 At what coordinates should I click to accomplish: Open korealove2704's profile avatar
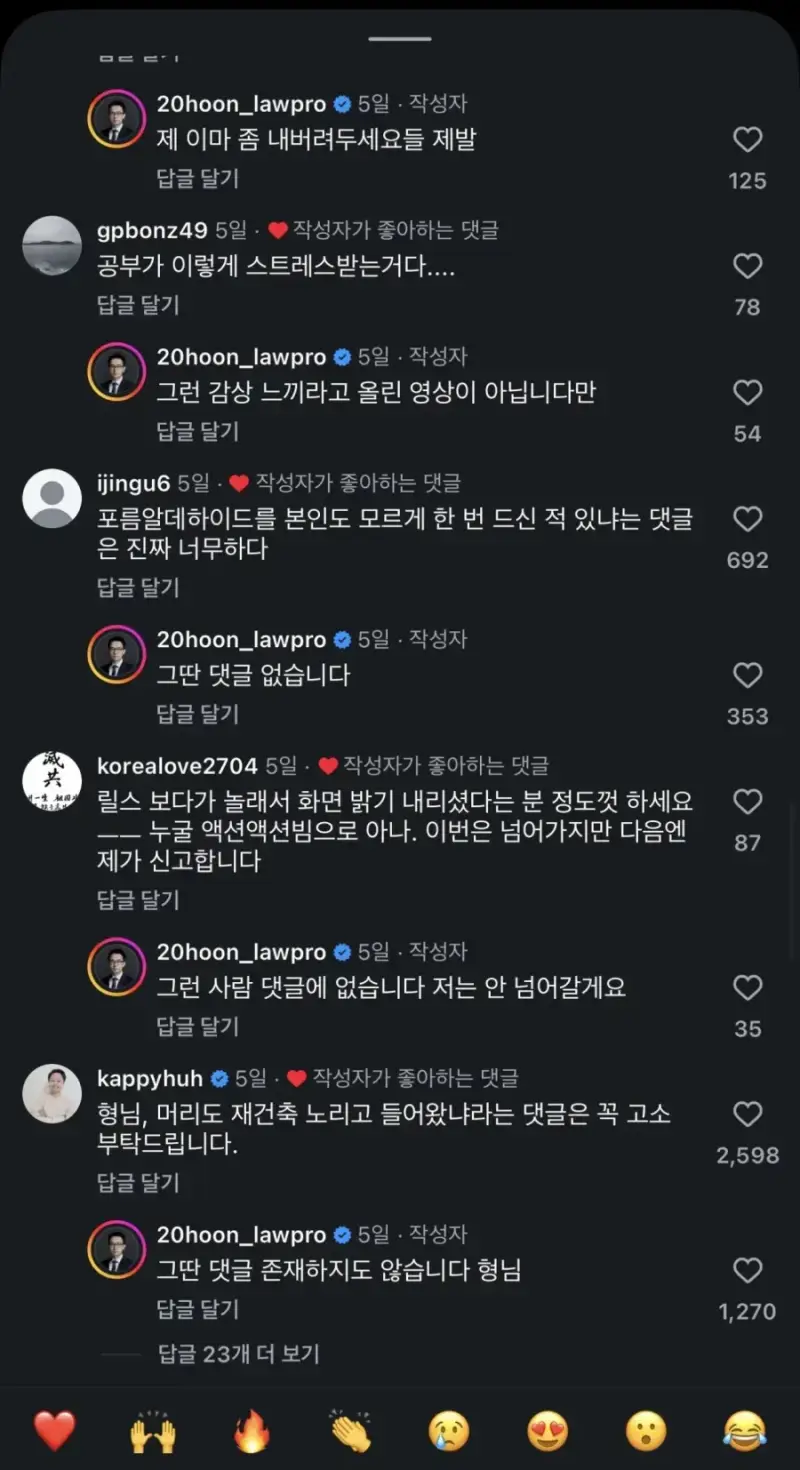tap(52, 780)
